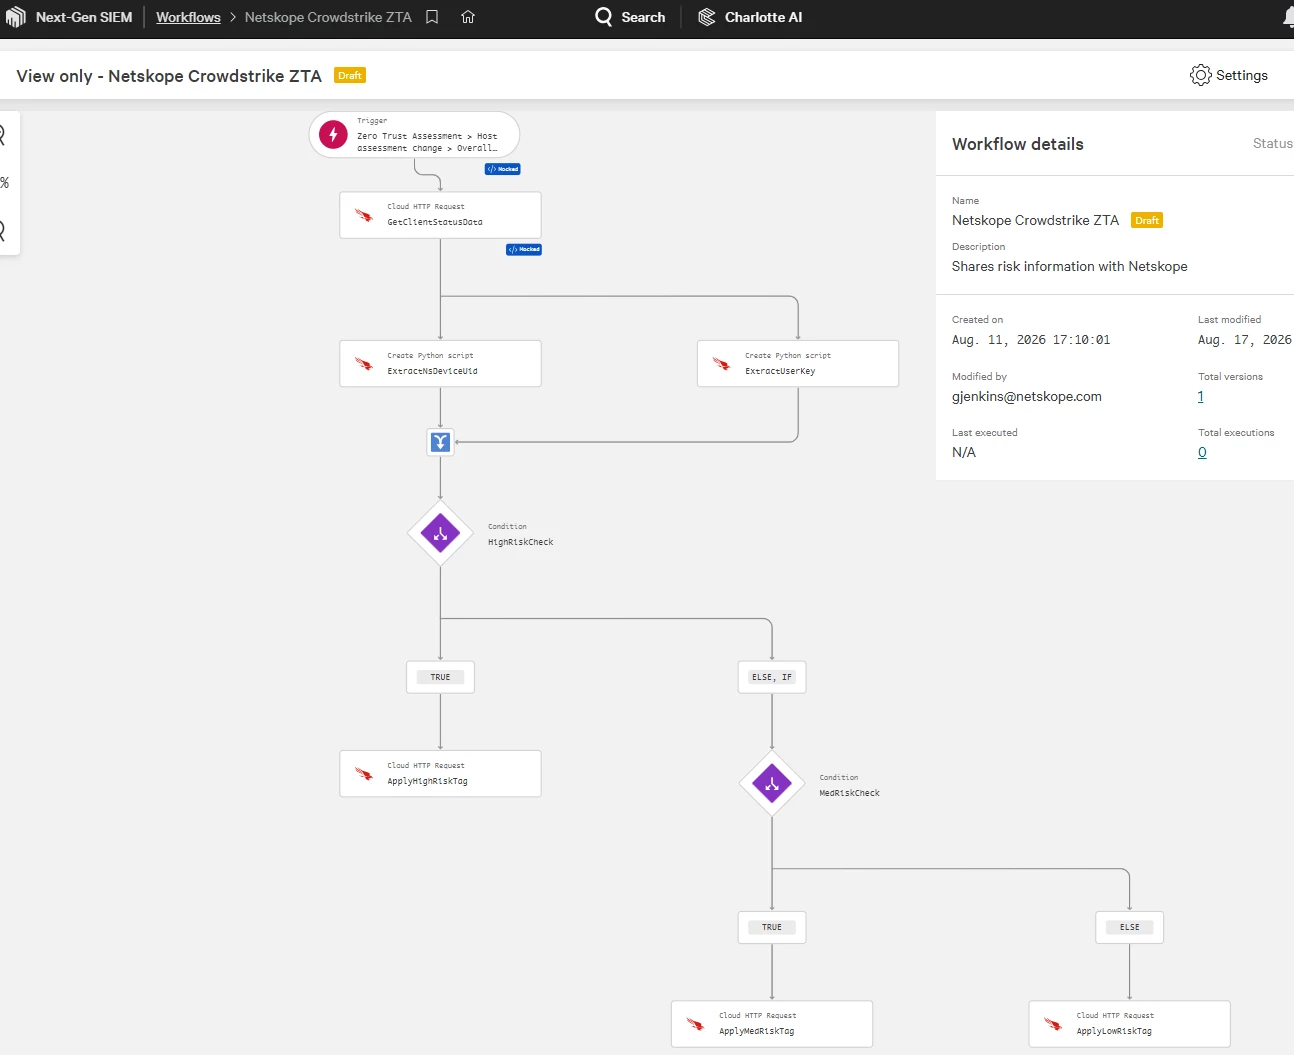
Task: Select ExtractUserKey falcon icon
Action: pyautogui.click(x=721, y=364)
